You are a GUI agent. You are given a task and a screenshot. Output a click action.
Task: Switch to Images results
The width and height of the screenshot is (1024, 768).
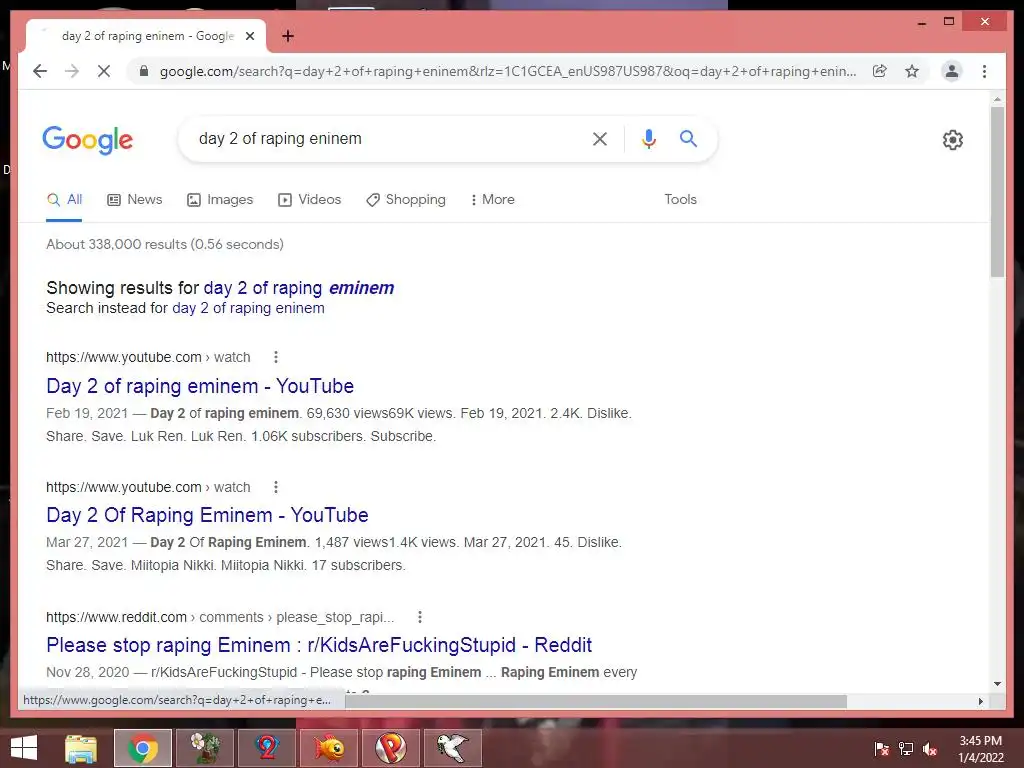pos(220,200)
